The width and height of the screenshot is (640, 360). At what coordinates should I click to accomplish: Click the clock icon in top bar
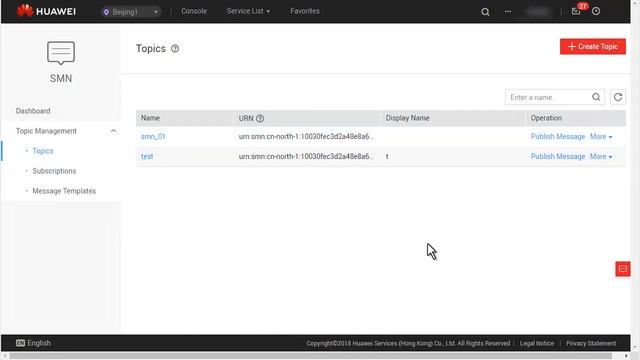596,11
